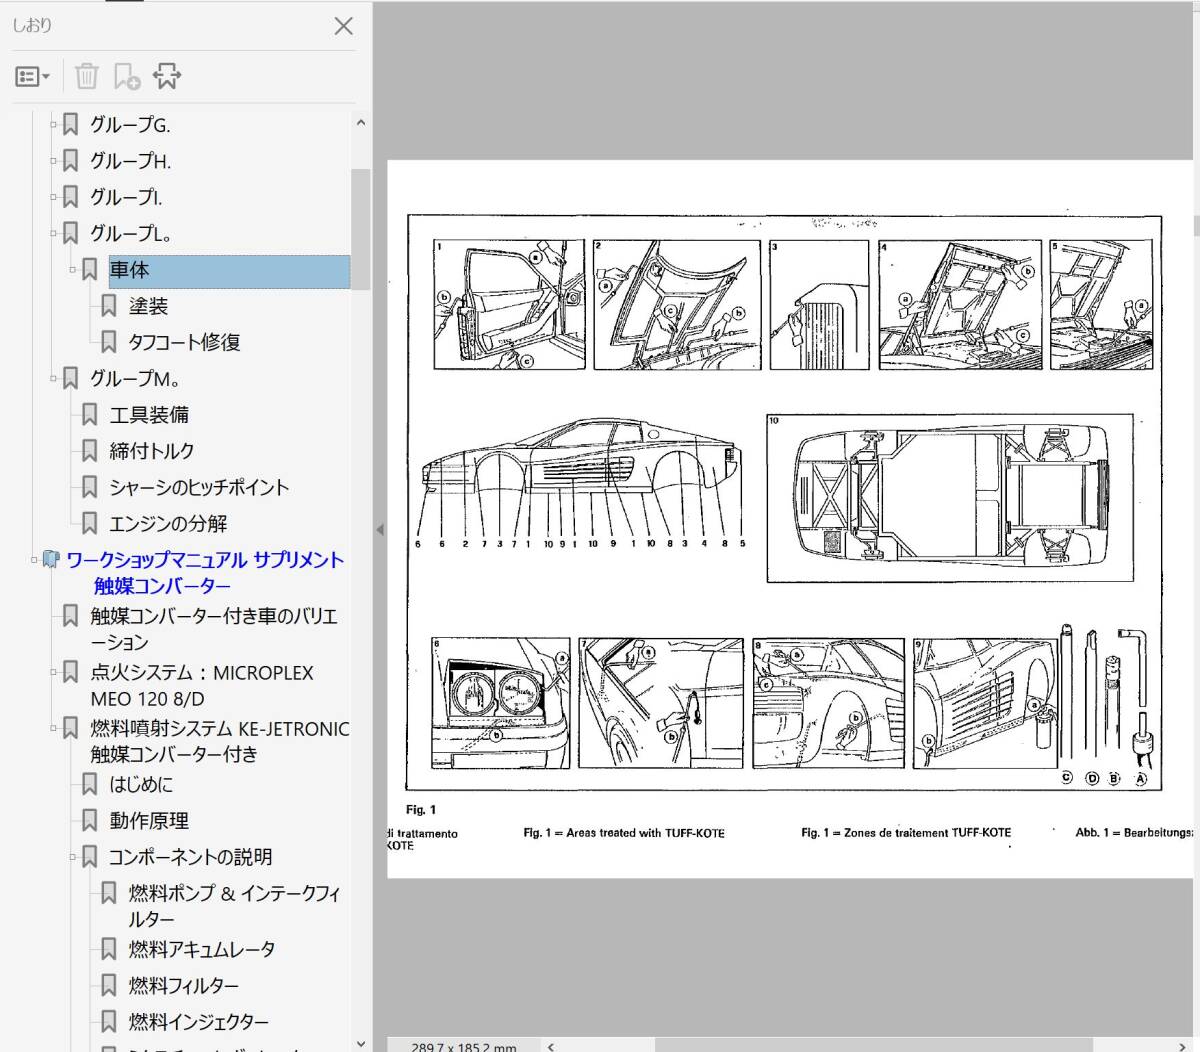Click bookmark panel scrollbar down arrow

361,1043
